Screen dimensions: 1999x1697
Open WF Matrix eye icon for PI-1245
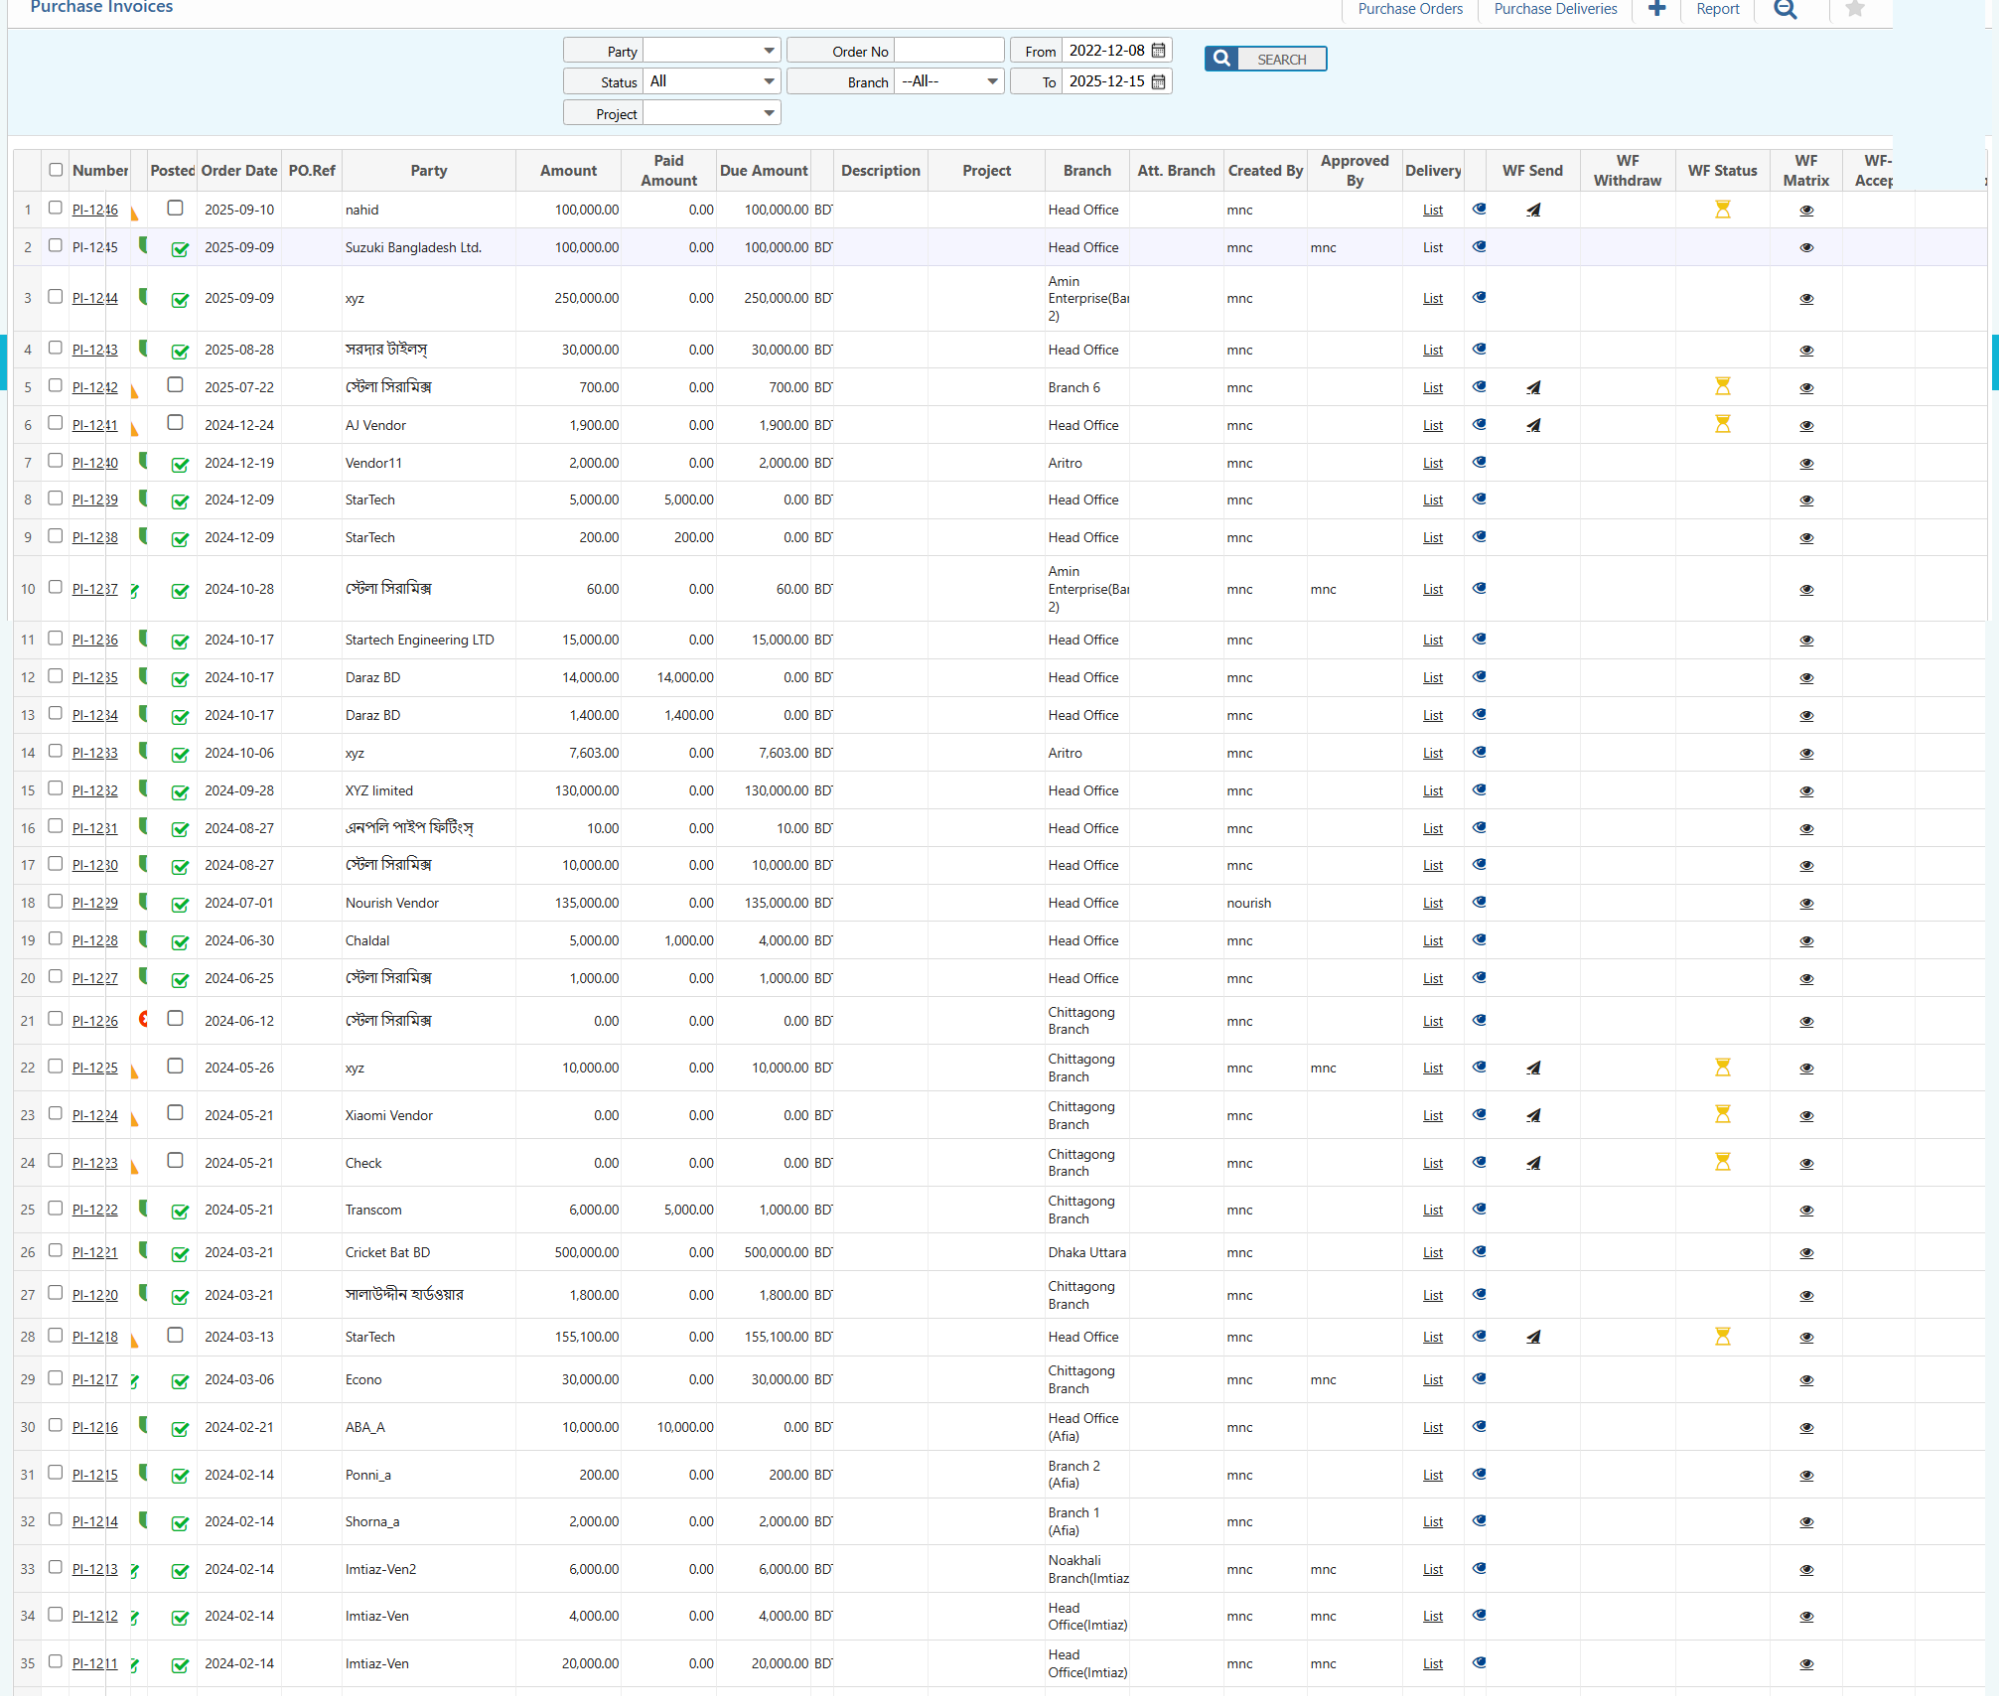point(1806,247)
